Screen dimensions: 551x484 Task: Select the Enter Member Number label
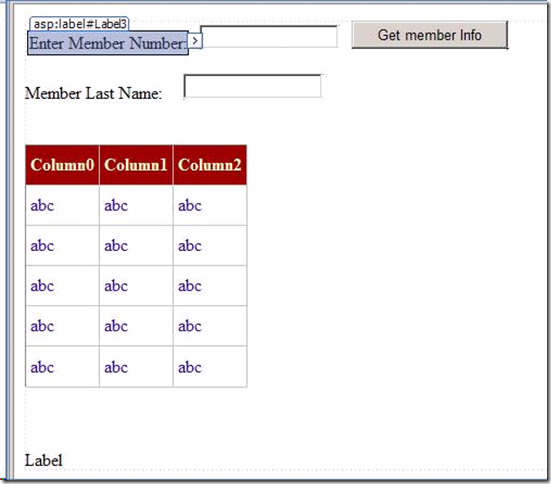coord(108,43)
